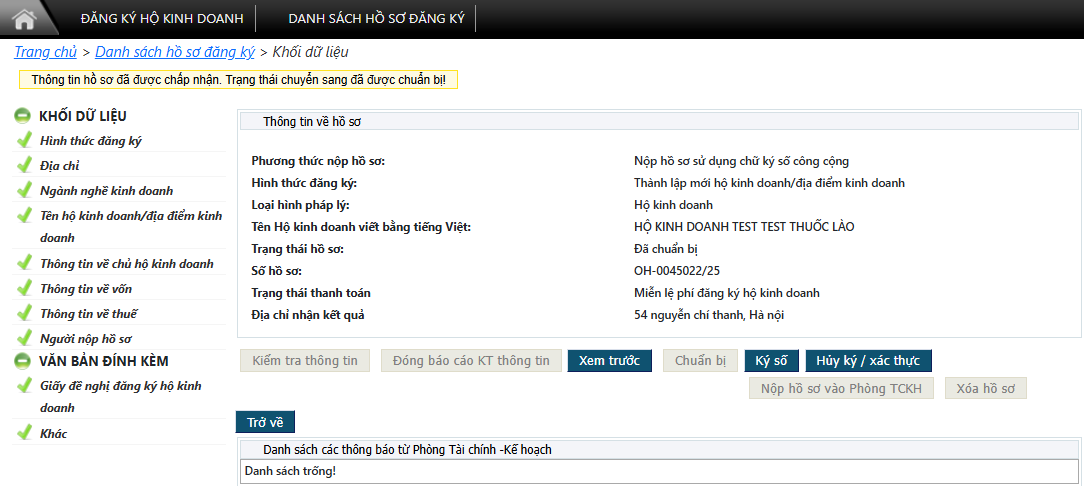Go to Trang chủ breadcrumb link
Viewport: 1084px width, 486px height.
(45, 52)
